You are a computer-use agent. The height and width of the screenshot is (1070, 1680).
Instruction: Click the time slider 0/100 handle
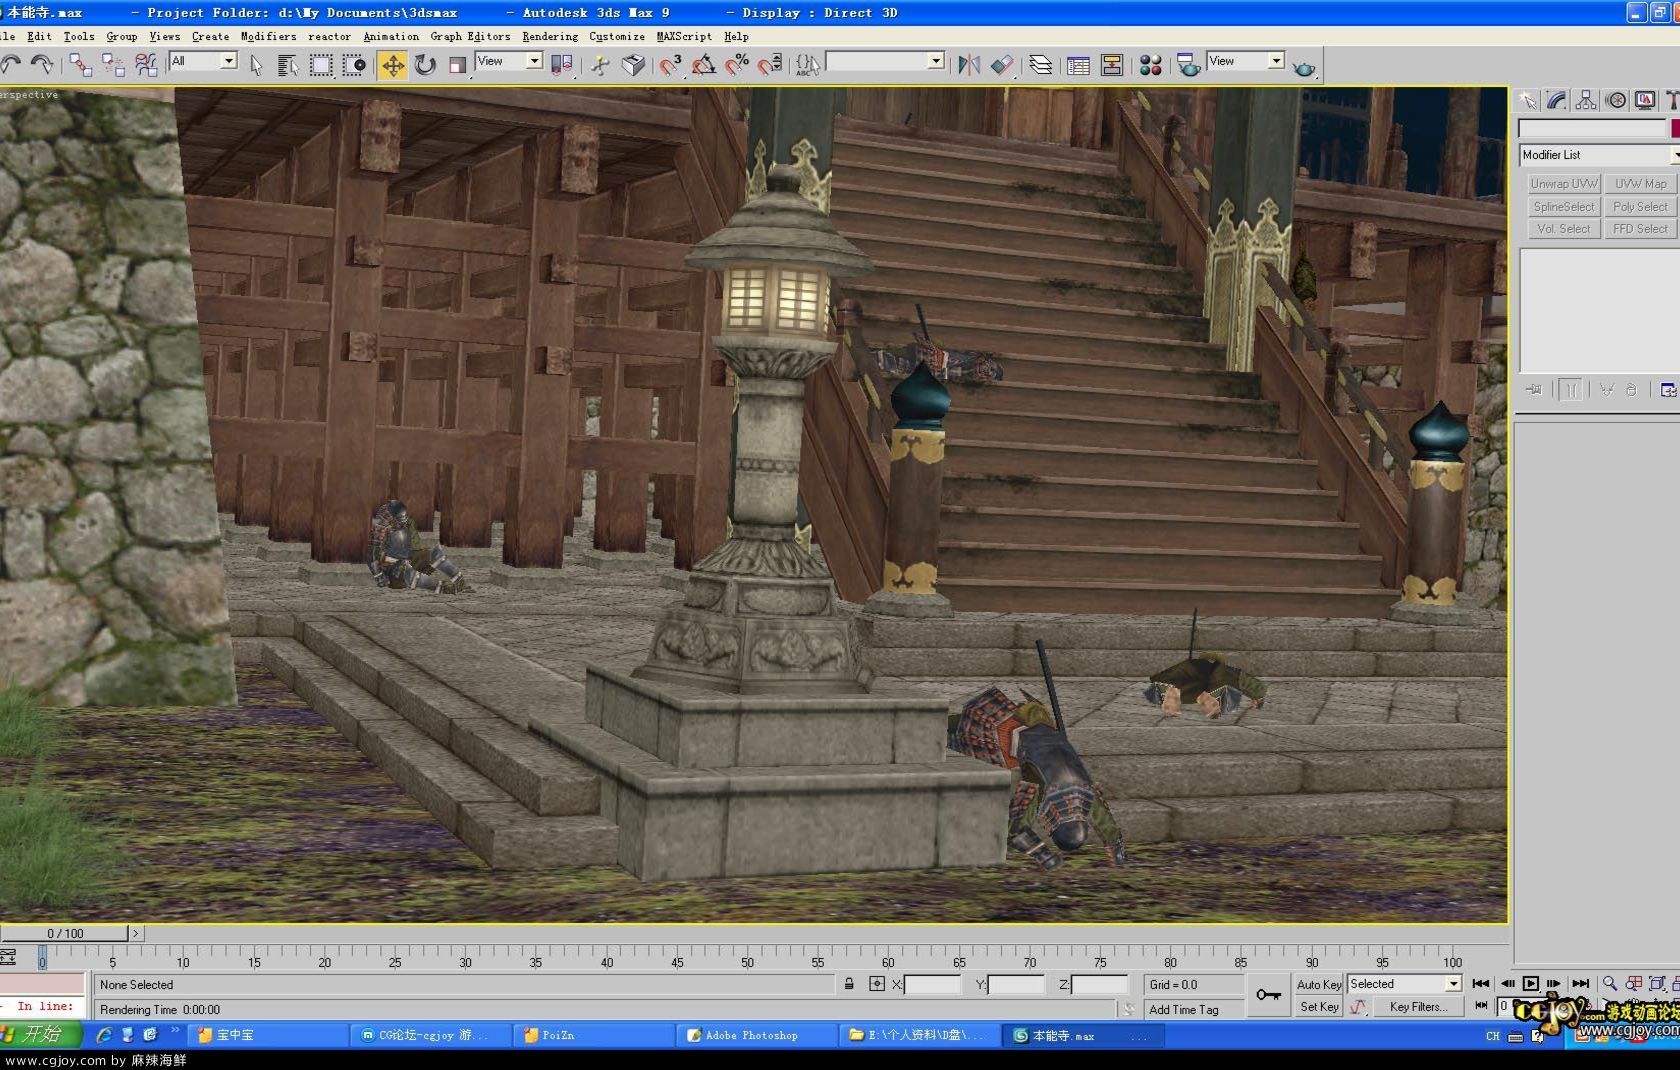(x=65, y=933)
